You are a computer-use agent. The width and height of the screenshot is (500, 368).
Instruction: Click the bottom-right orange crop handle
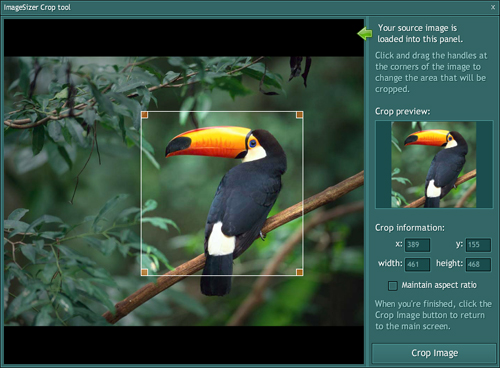pos(299,272)
